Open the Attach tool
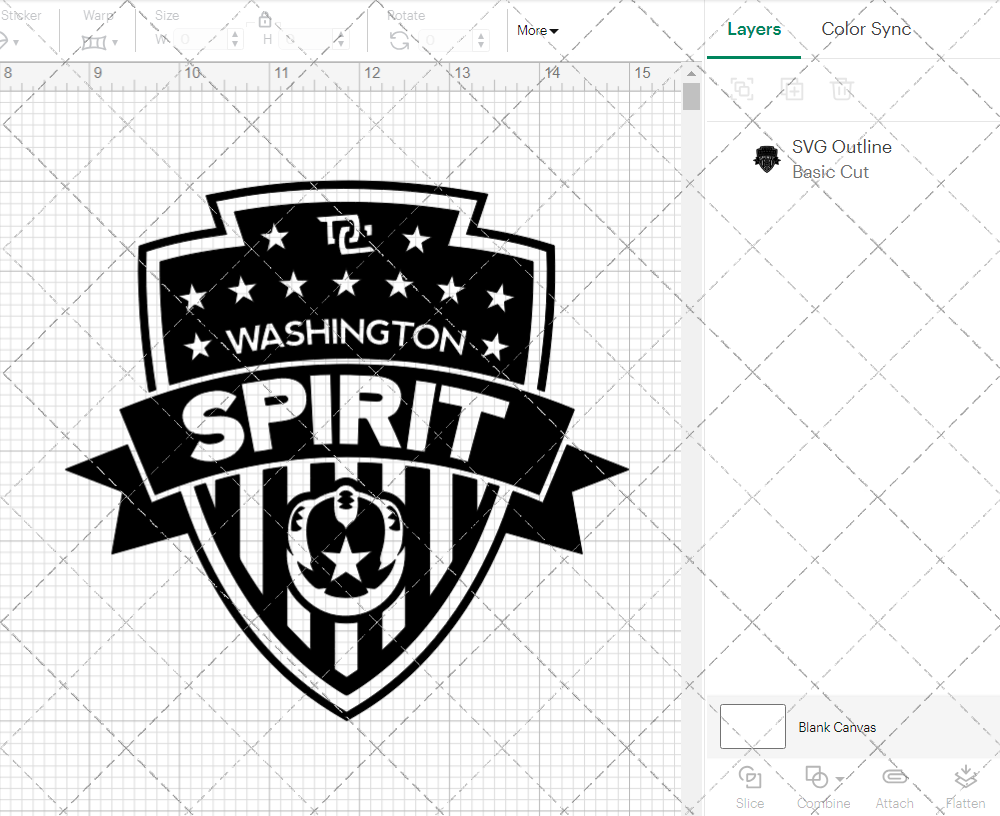The height and width of the screenshot is (816, 1000). pyautogui.click(x=894, y=786)
